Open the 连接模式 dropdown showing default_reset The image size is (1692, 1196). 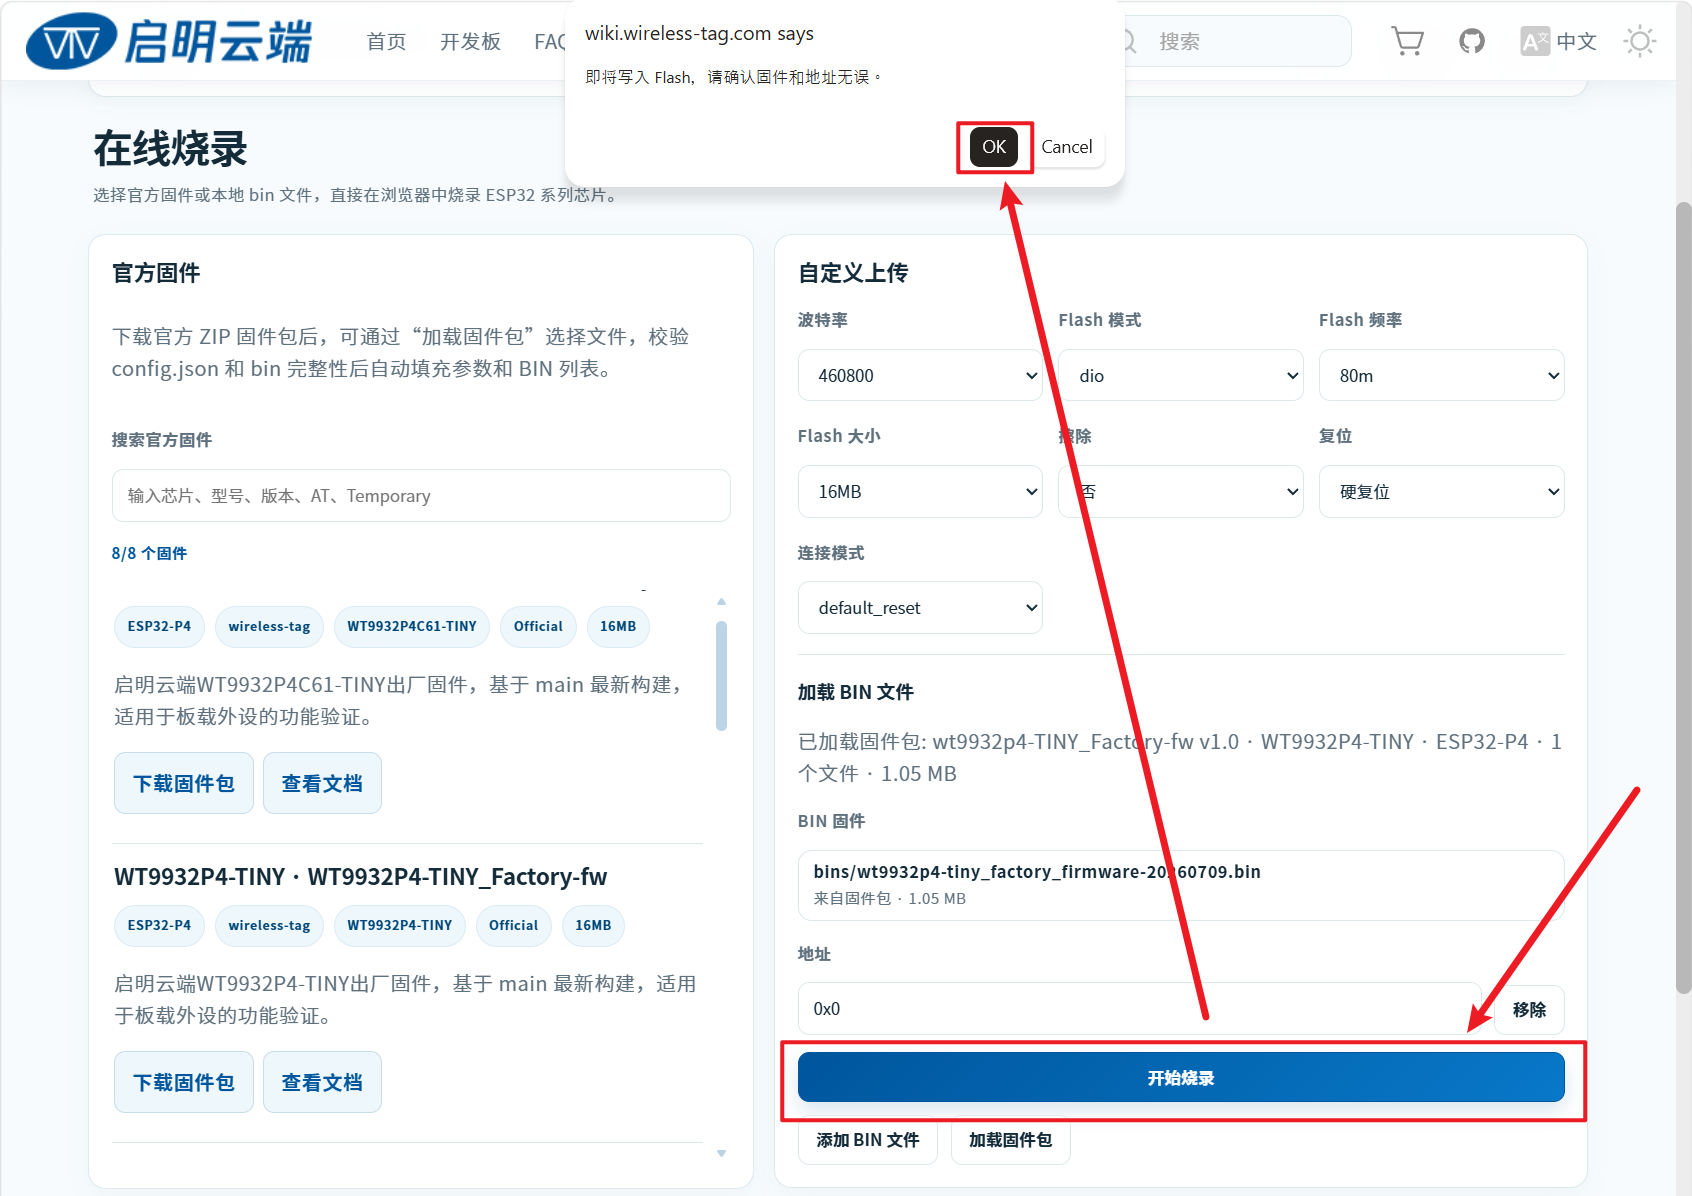tap(920, 607)
